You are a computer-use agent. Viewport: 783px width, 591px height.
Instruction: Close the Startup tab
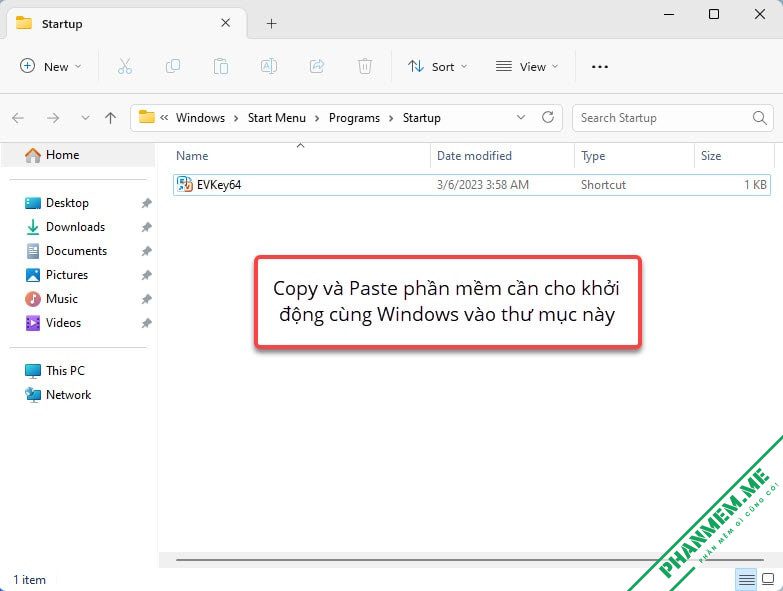click(226, 23)
